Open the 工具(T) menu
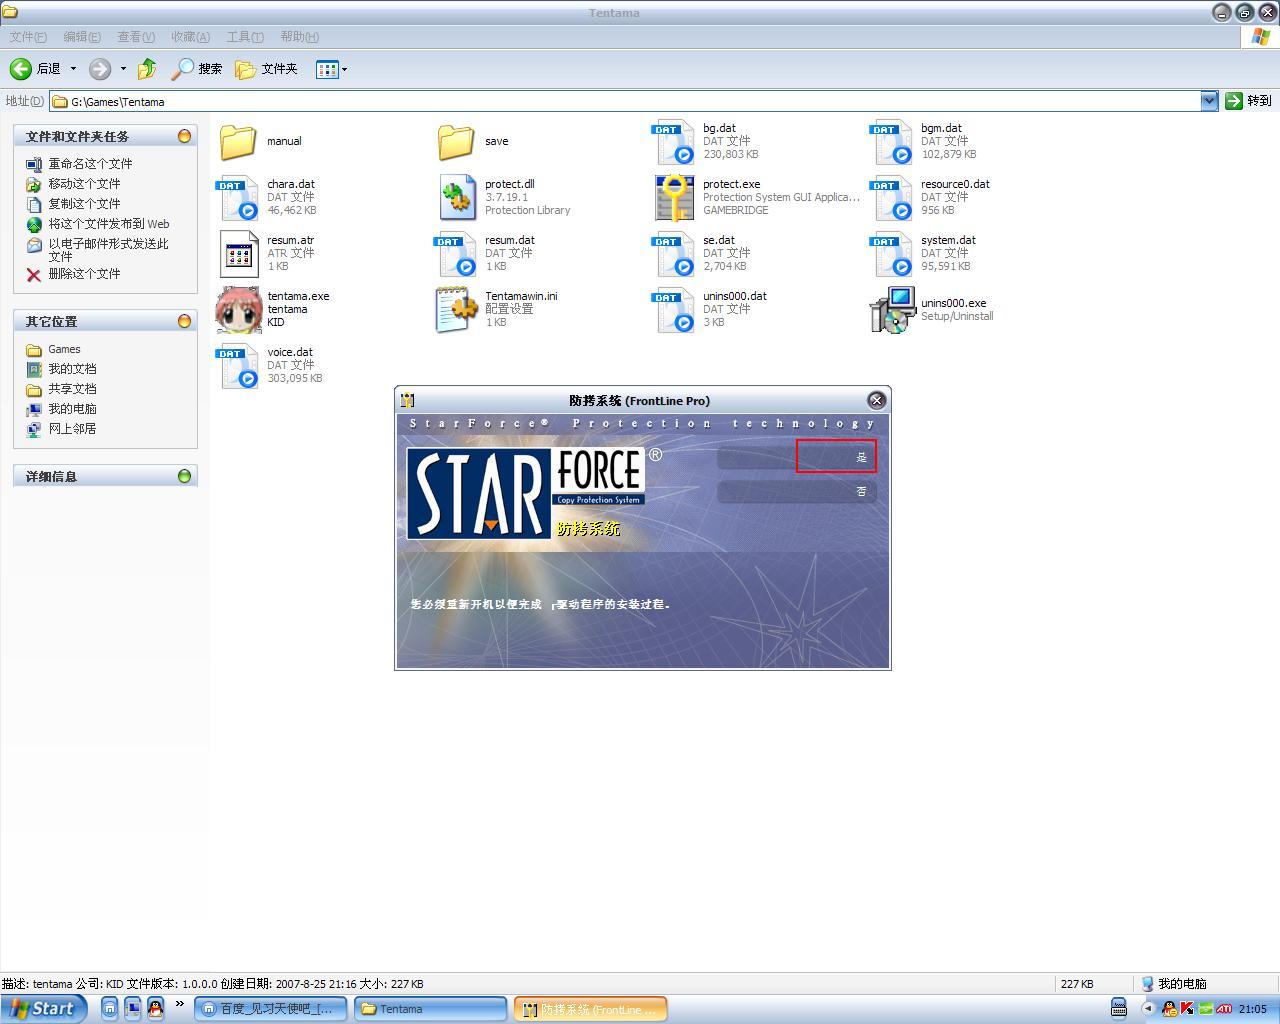Image resolution: width=1280 pixels, height=1024 pixels. 245,37
